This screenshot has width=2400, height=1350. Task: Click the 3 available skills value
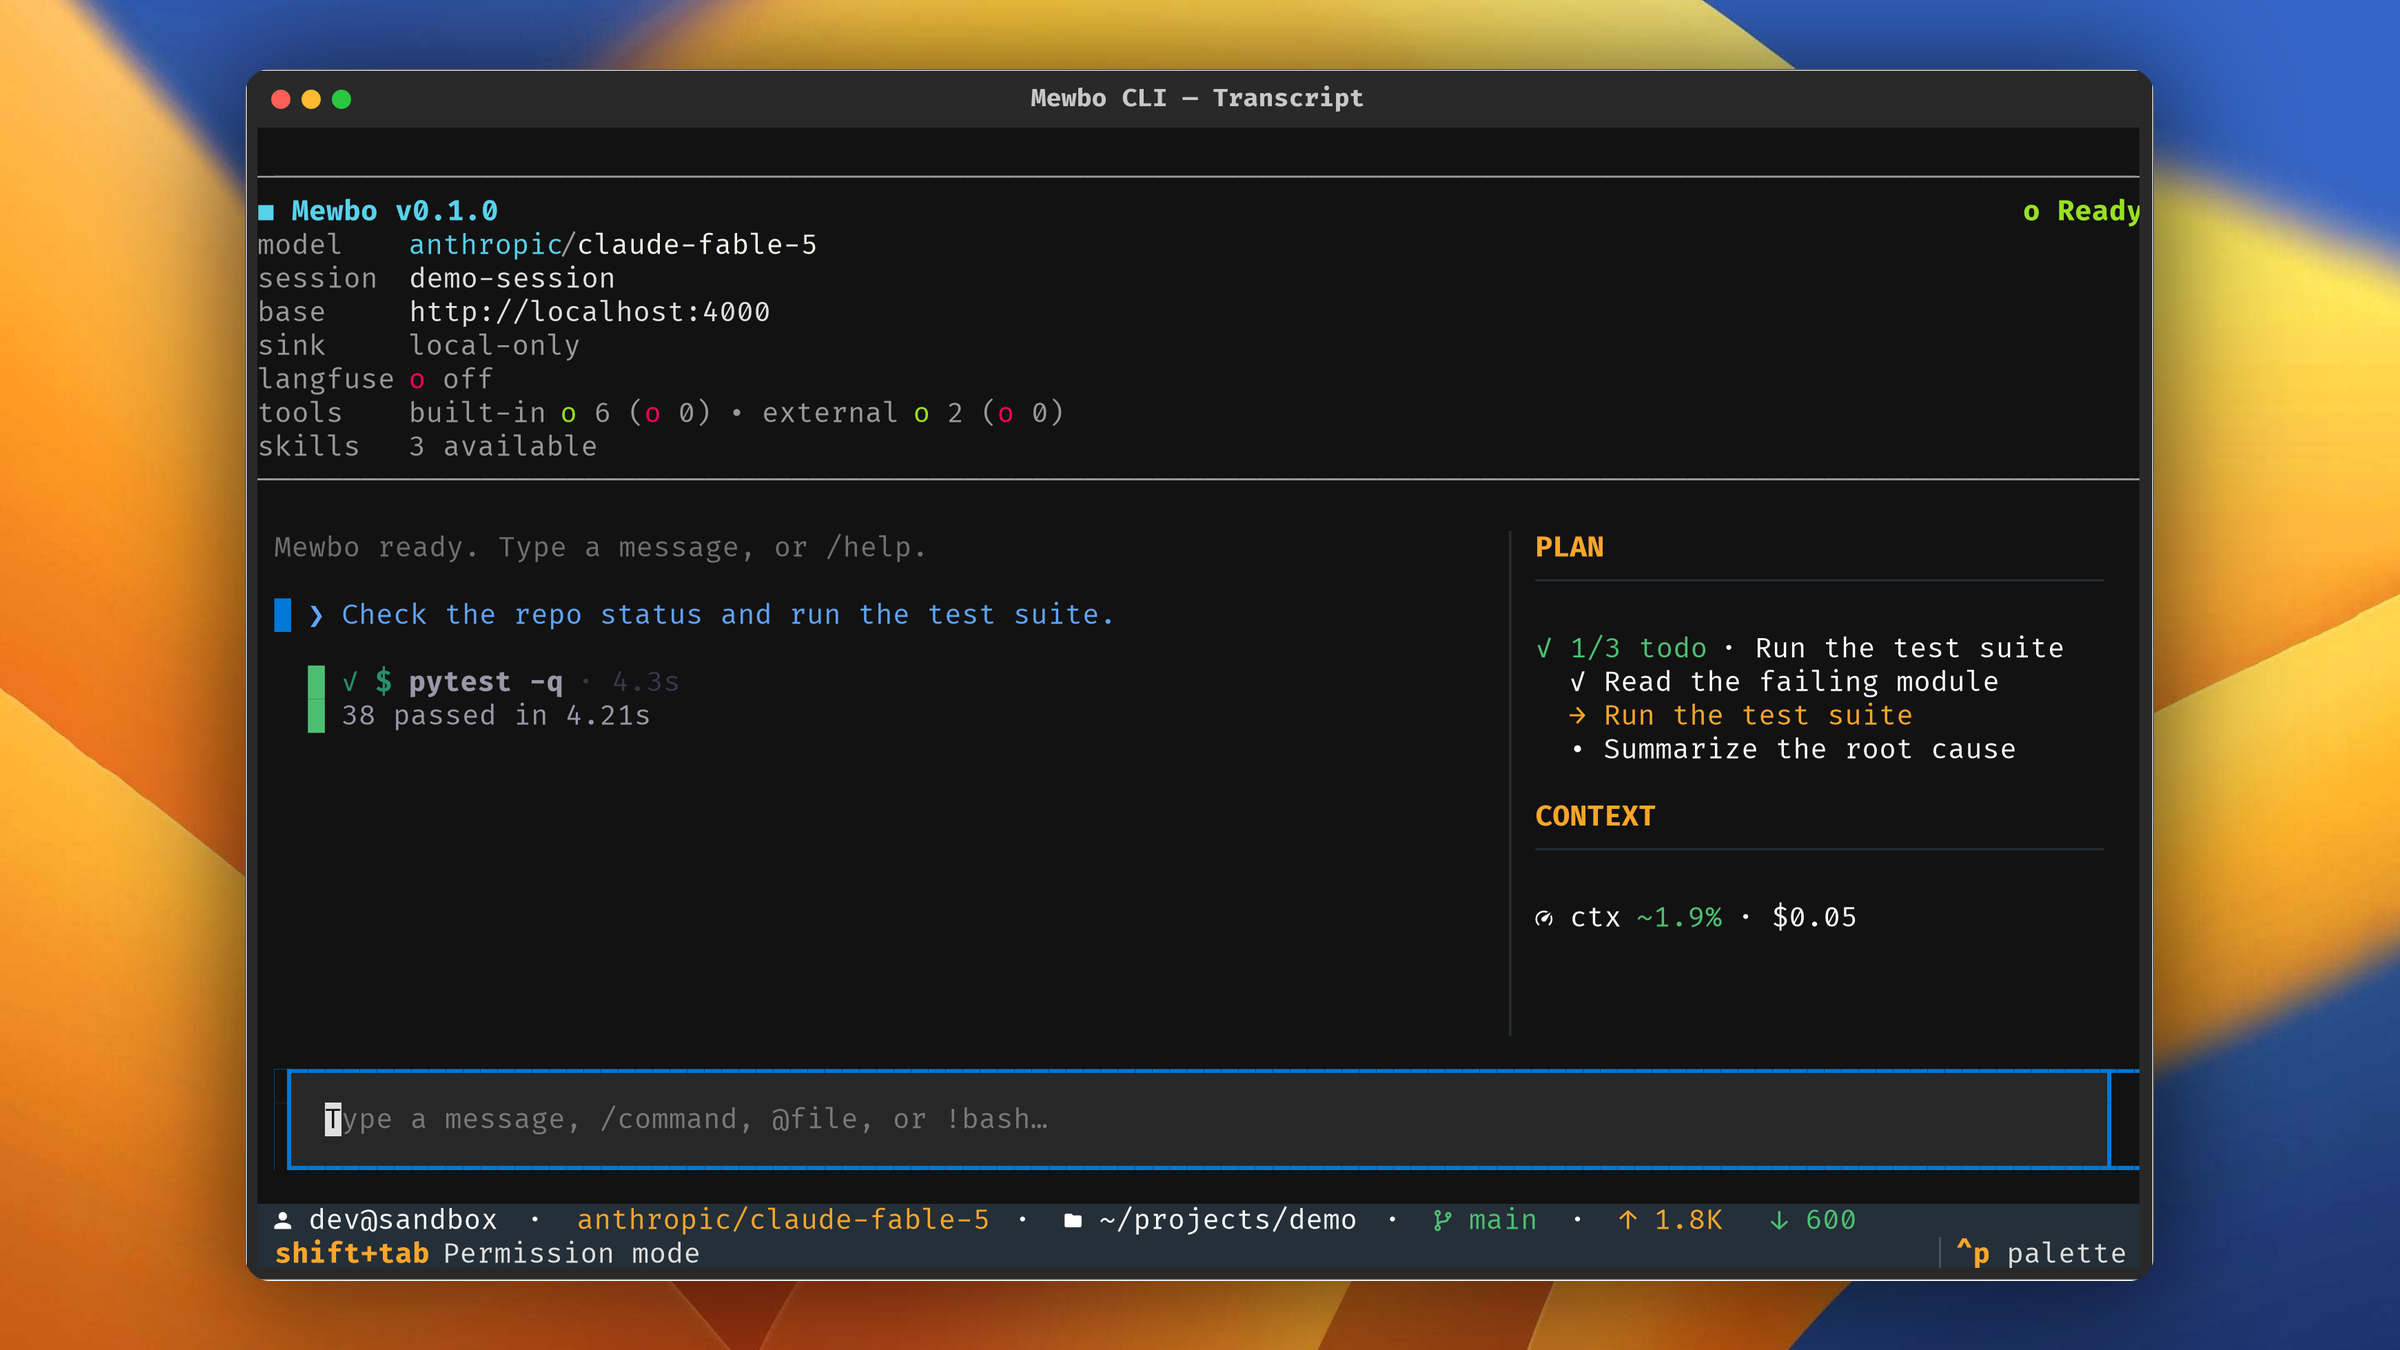point(503,447)
